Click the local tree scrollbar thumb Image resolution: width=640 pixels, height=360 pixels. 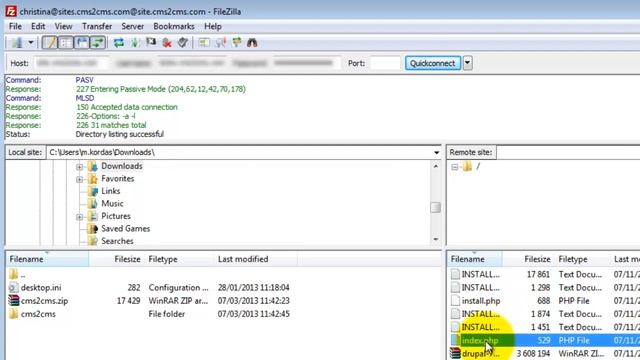pos(436,207)
